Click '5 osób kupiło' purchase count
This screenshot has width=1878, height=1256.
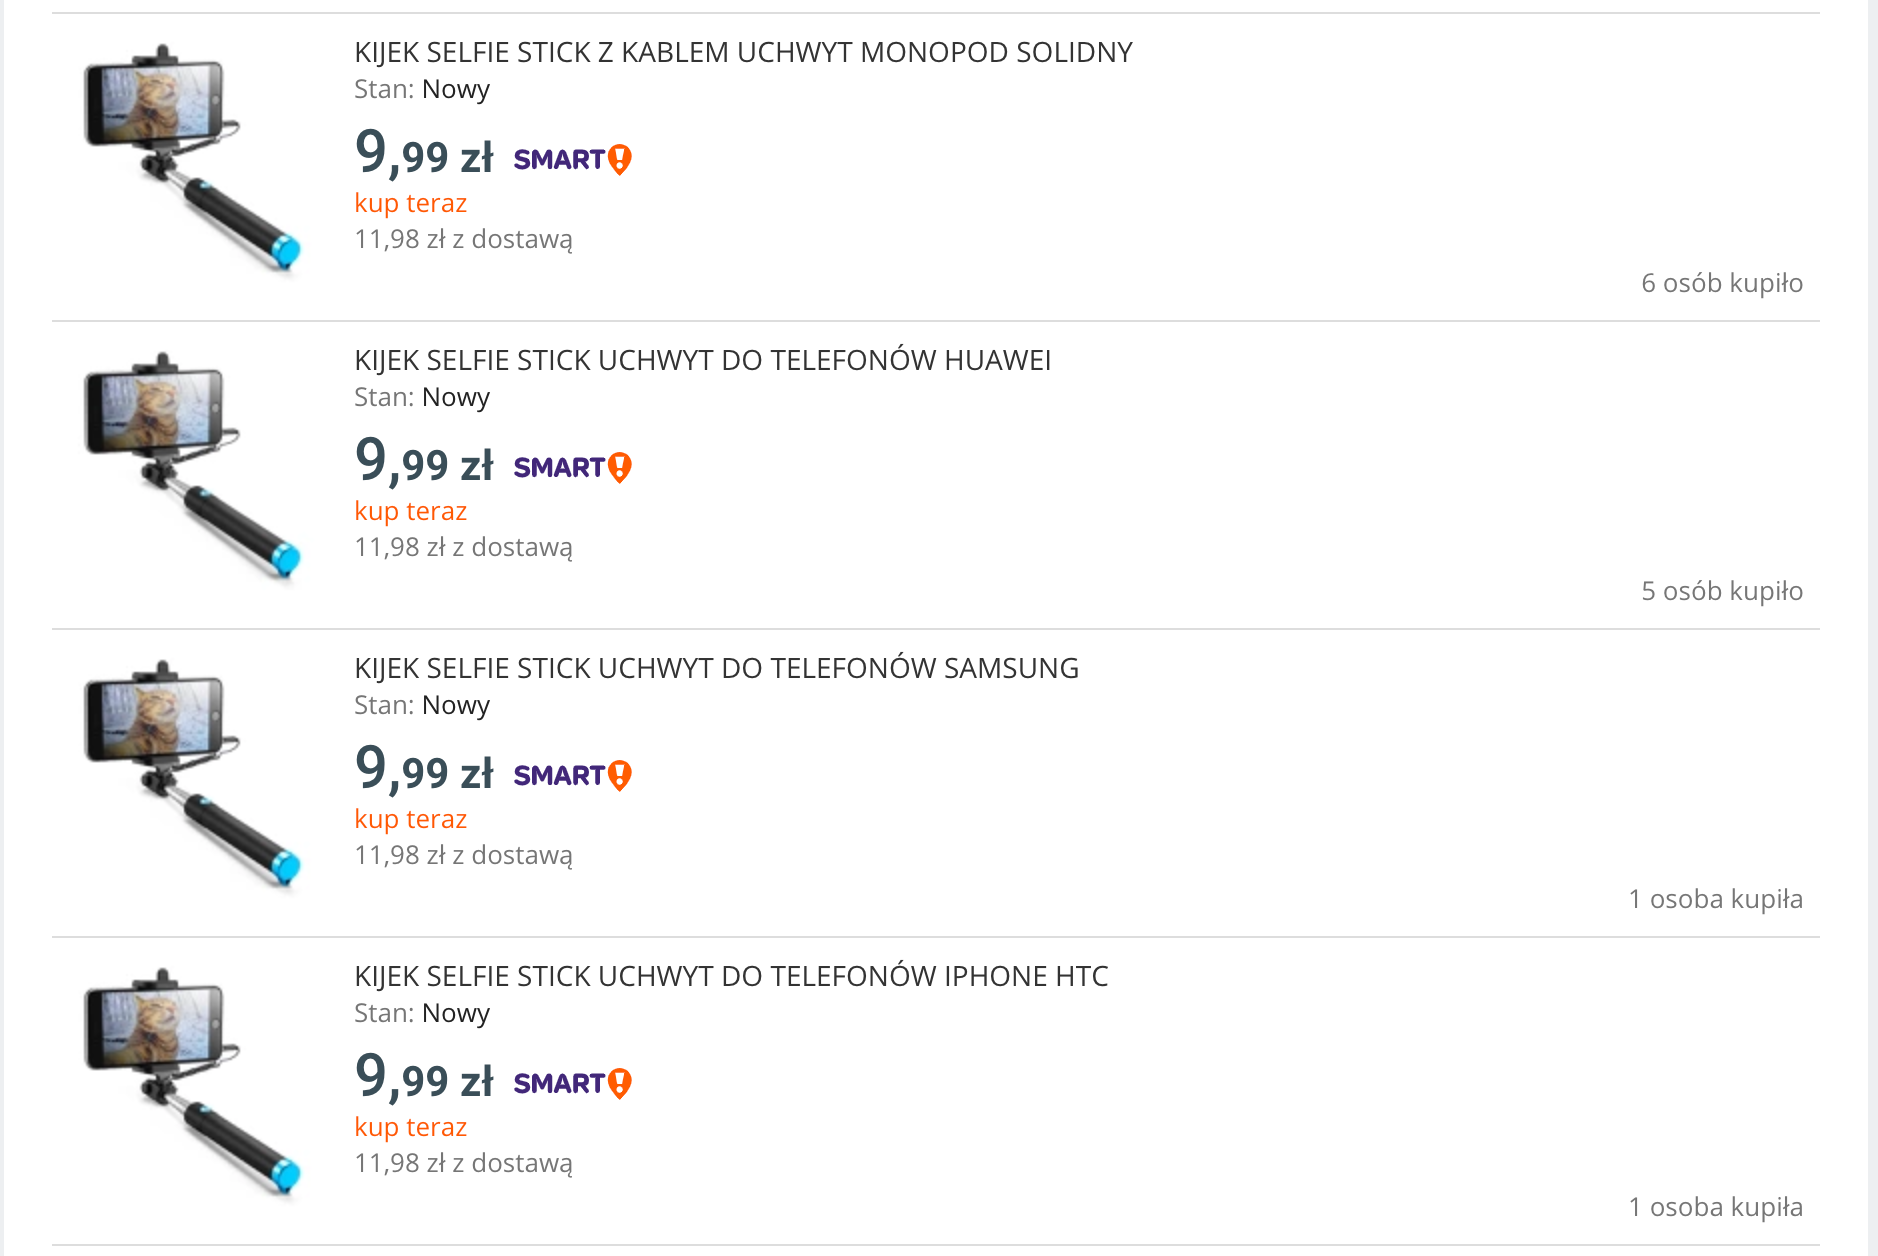coord(1721,591)
